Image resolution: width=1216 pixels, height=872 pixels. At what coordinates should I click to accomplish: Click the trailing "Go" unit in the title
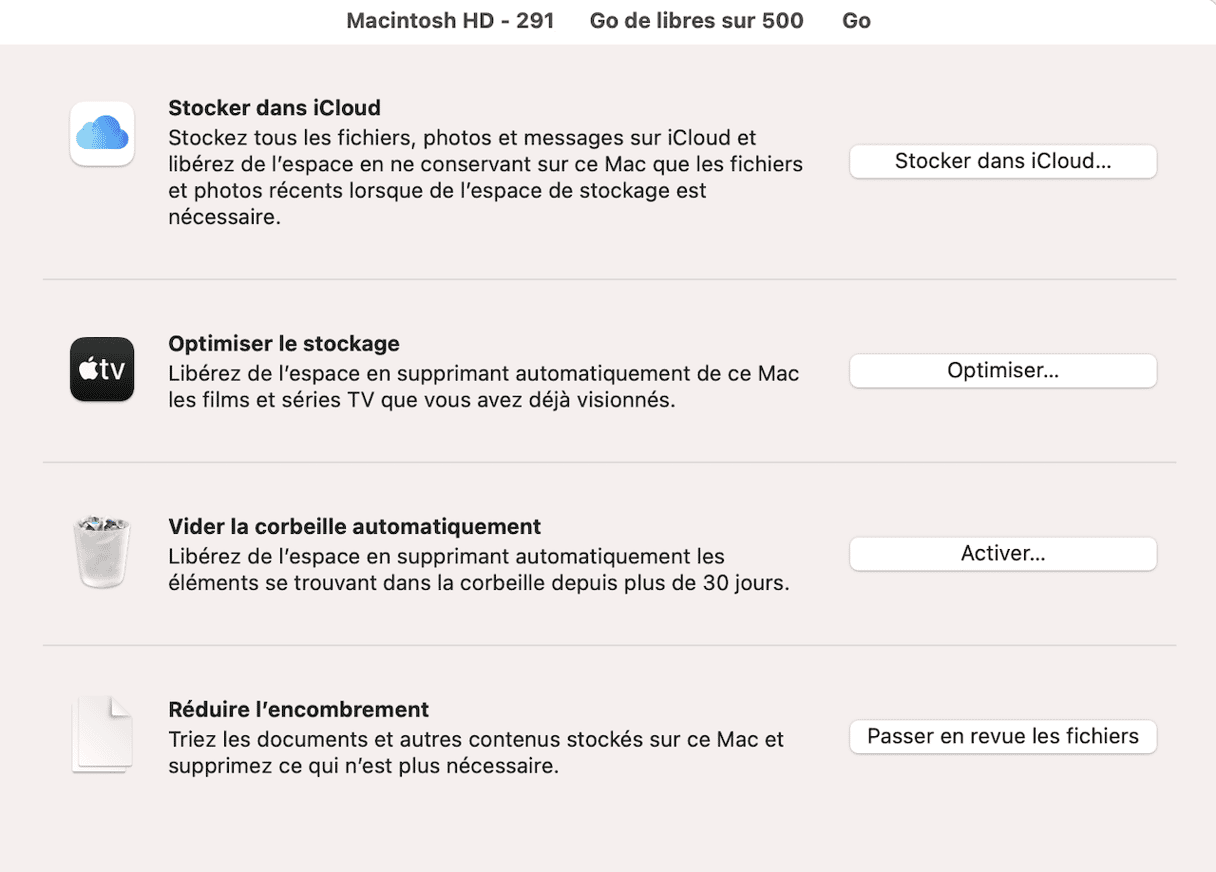(856, 21)
